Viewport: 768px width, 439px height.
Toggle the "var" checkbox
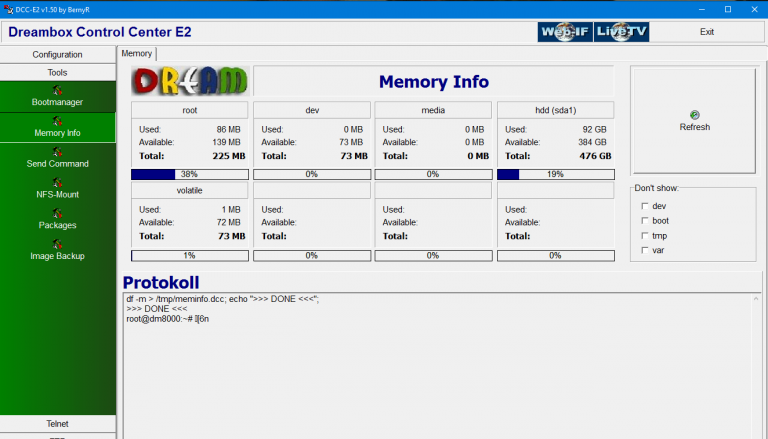click(645, 250)
